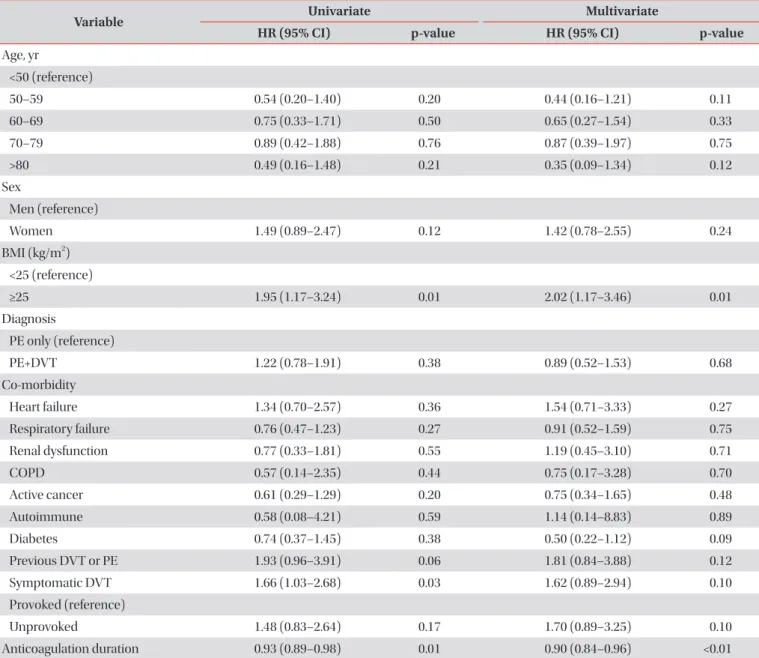Click the 'Multivariate' header label
This screenshot has width=759, height=658.
click(622, 11)
